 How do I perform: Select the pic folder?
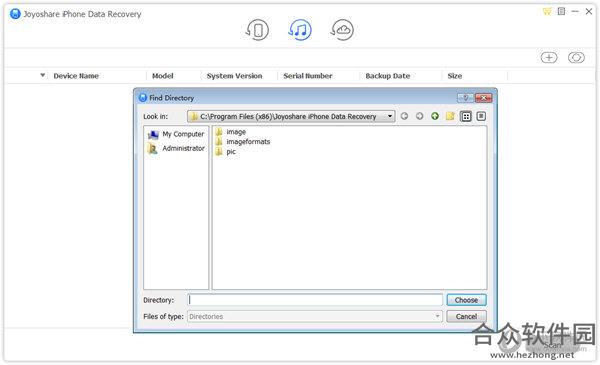pyautogui.click(x=225, y=152)
